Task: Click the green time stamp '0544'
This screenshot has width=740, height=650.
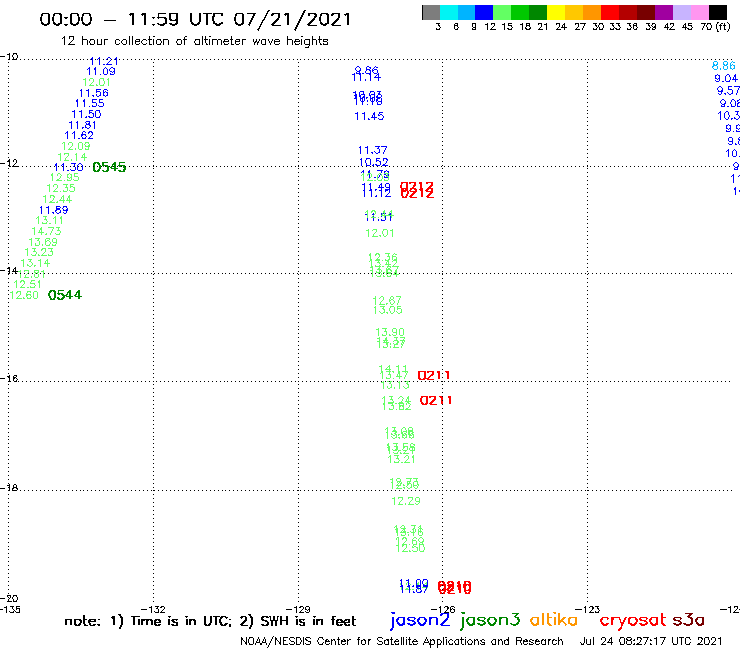Action: point(65,295)
